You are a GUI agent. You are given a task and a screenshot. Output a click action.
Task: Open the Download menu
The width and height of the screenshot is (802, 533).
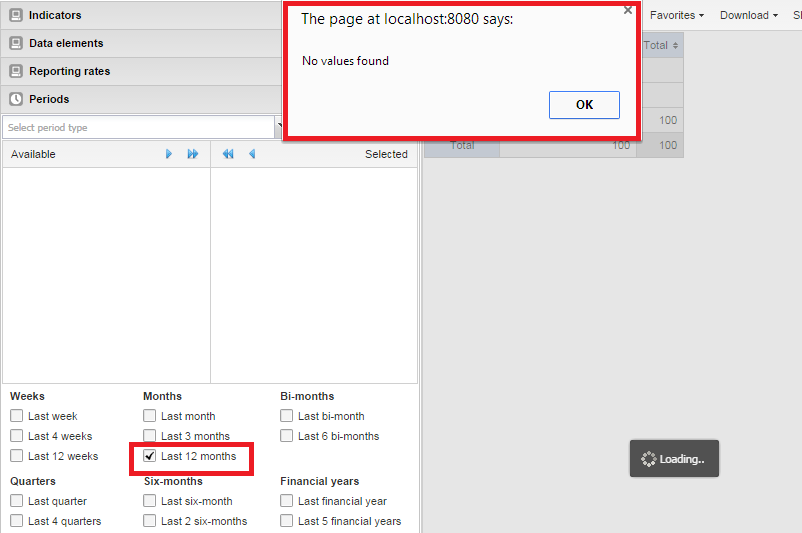(749, 15)
